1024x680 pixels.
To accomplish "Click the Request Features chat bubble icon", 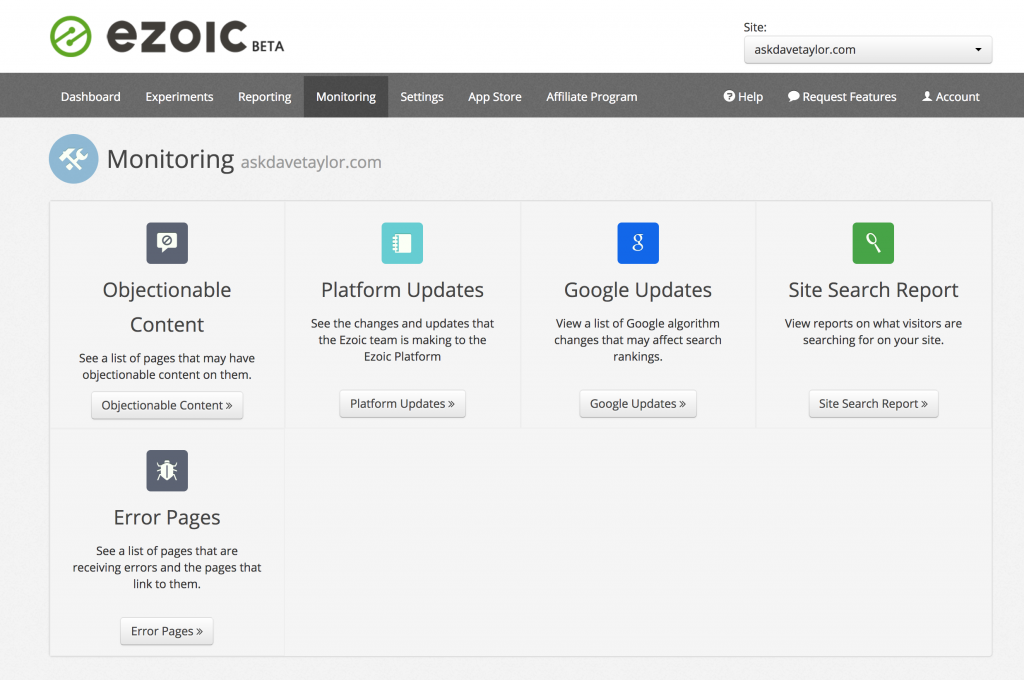I will (793, 96).
